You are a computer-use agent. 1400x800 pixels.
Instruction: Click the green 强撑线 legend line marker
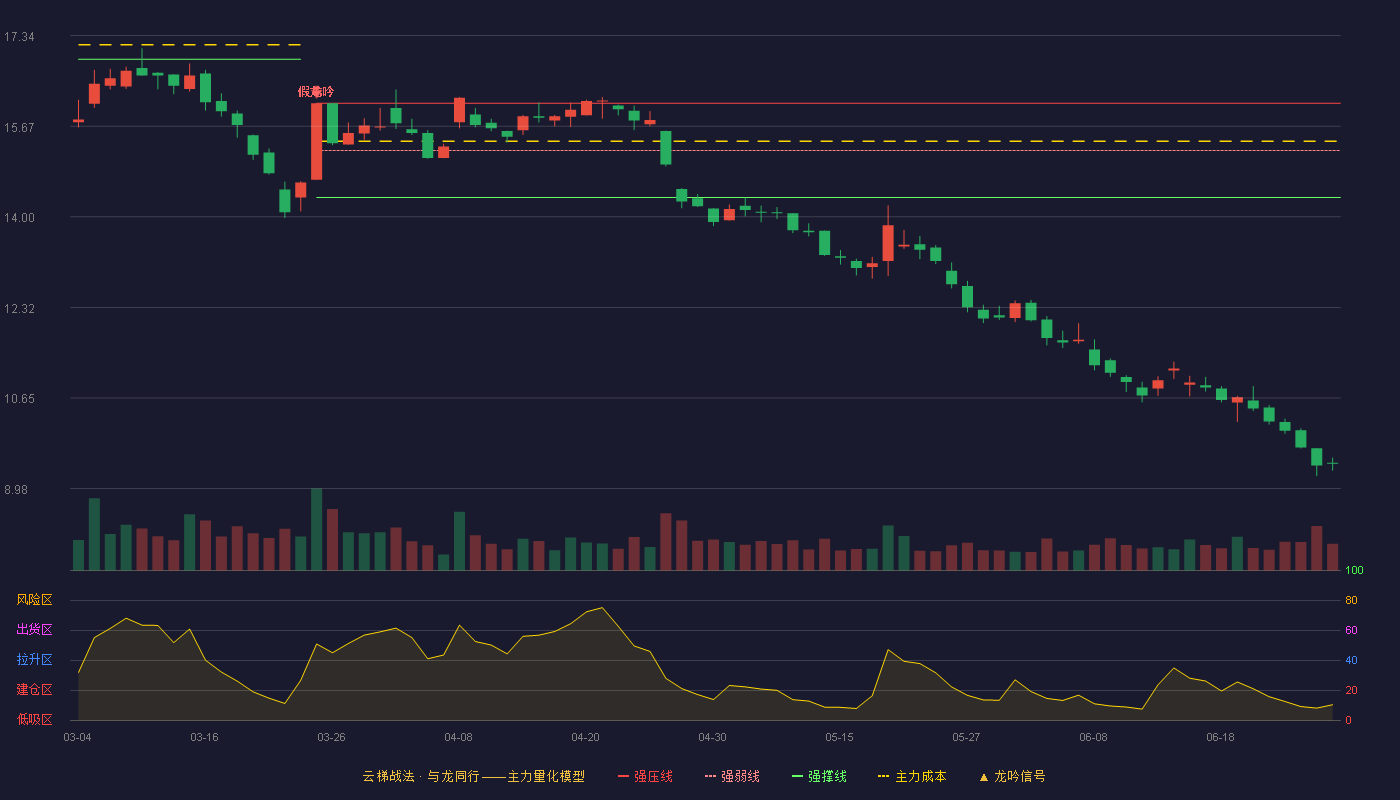pyautogui.click(x=798, y=776)
